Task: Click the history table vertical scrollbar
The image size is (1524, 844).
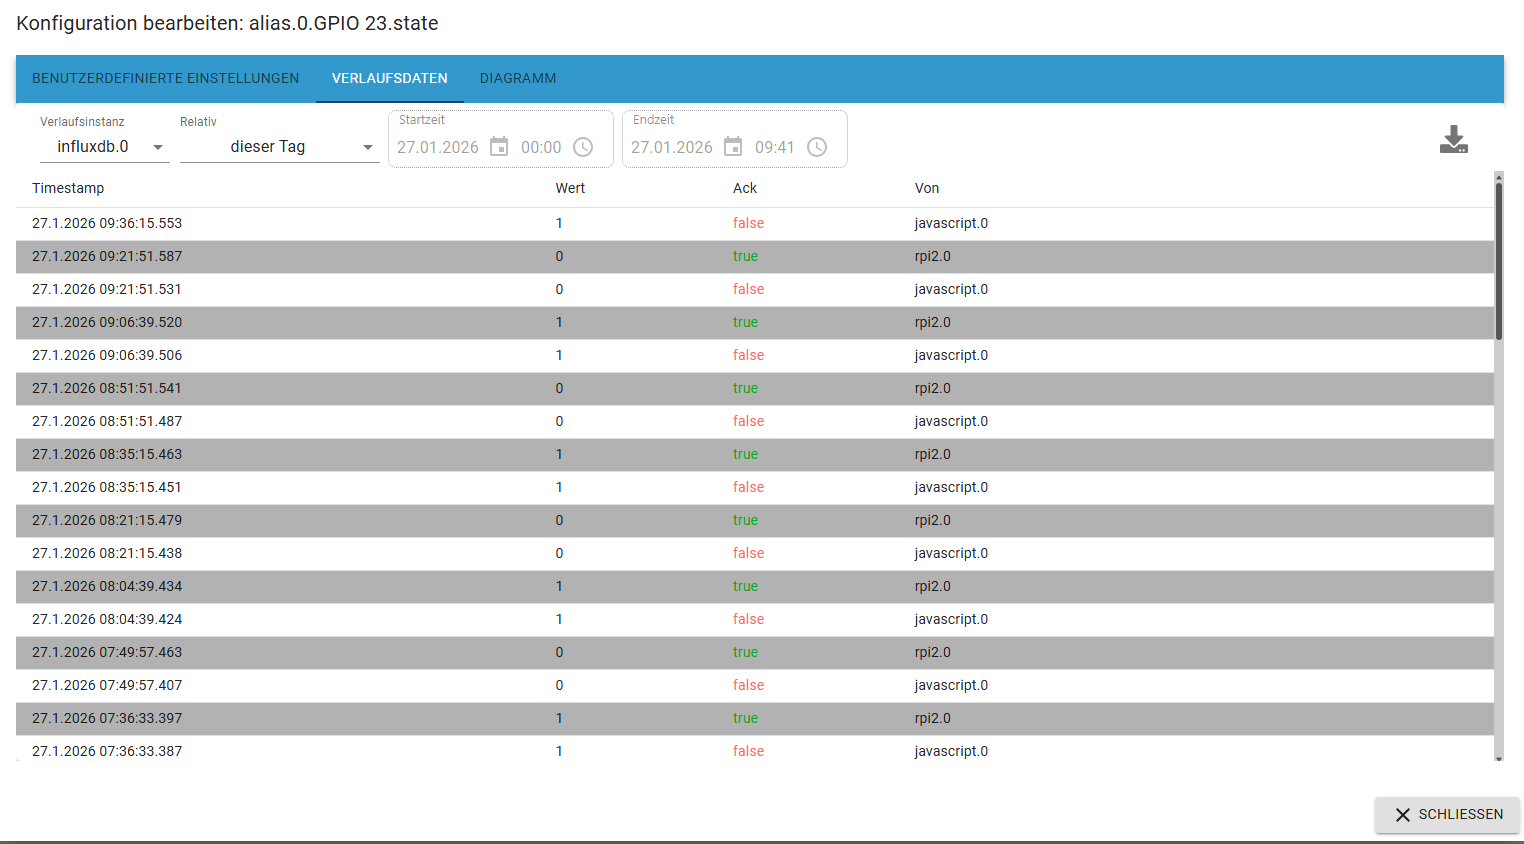Action: click(x=1499, y=465)
